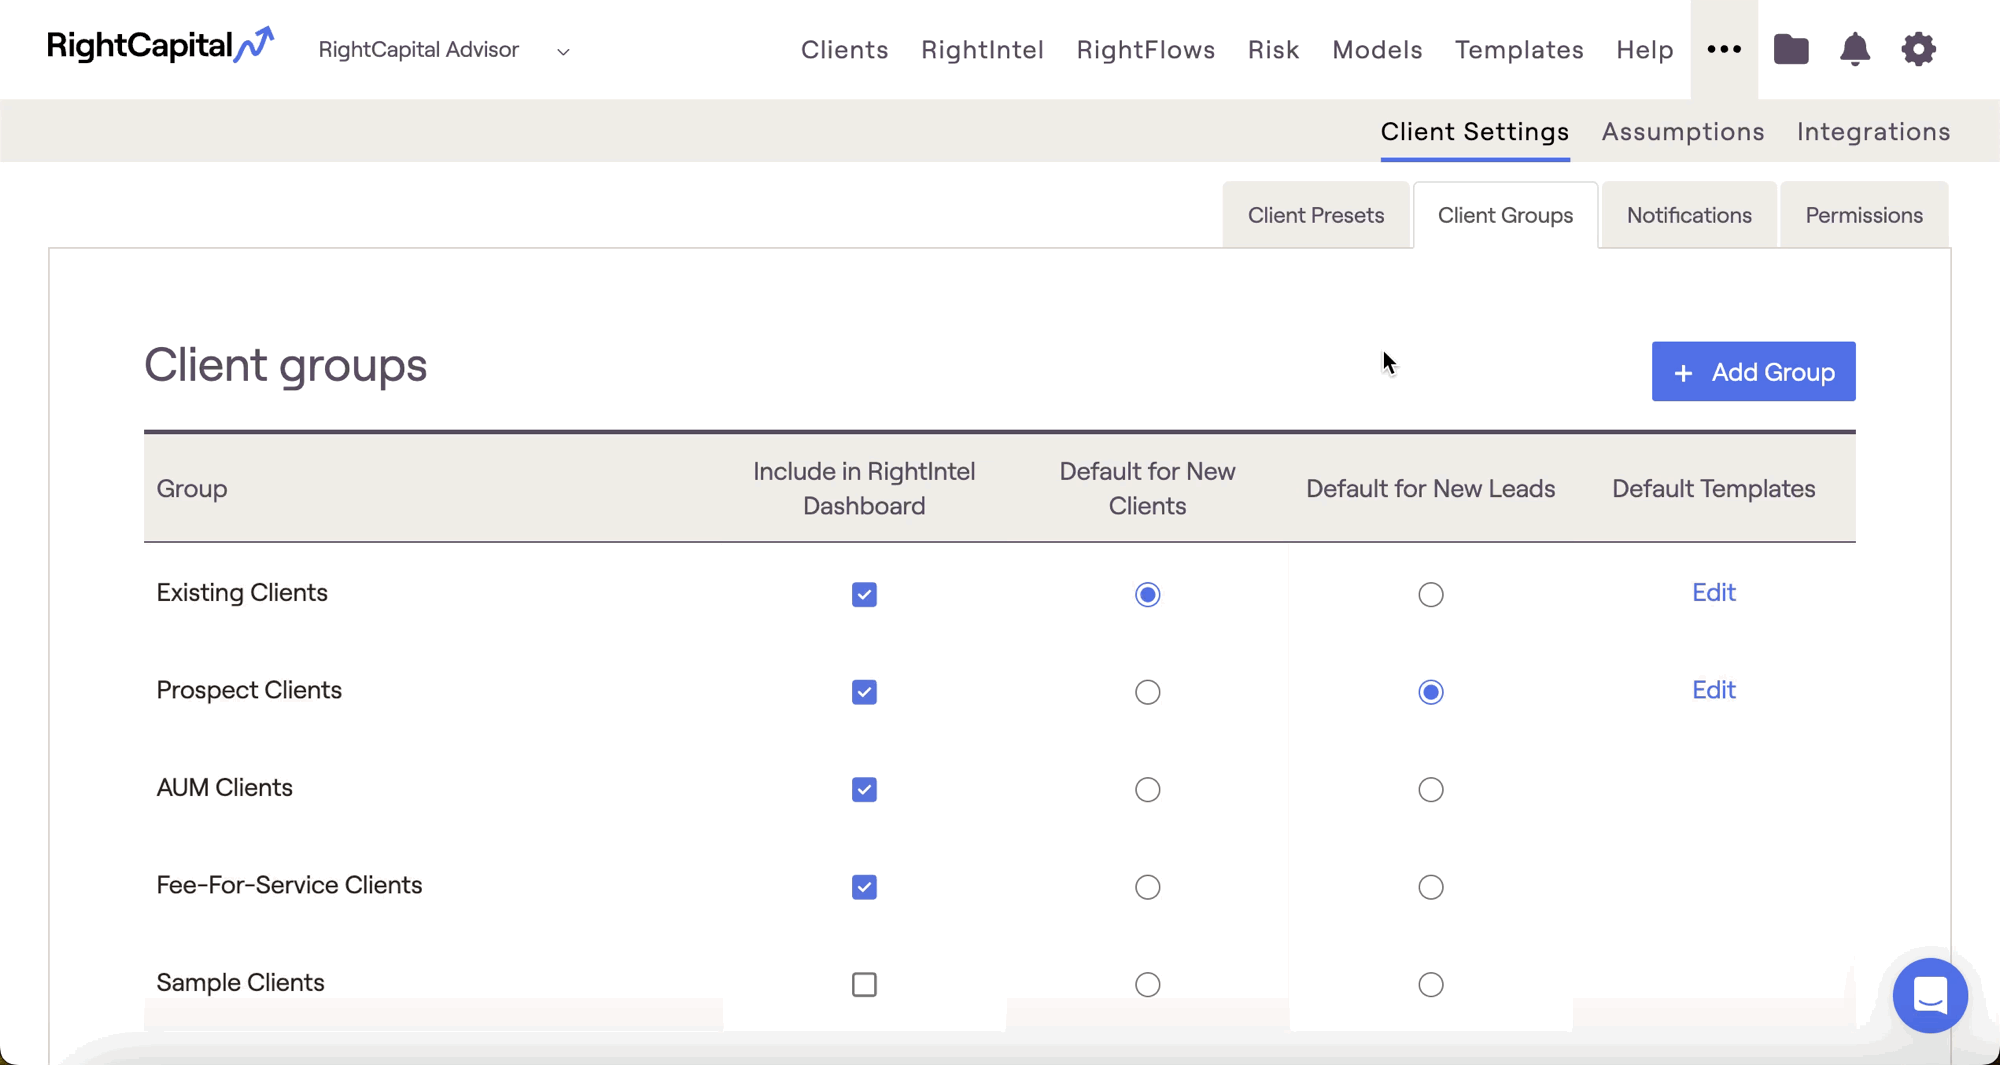This screenshot has height=1065, width=2000.
Task: Open the settings gear icon
Action: pyautogui.click(x=1917, y=49)
